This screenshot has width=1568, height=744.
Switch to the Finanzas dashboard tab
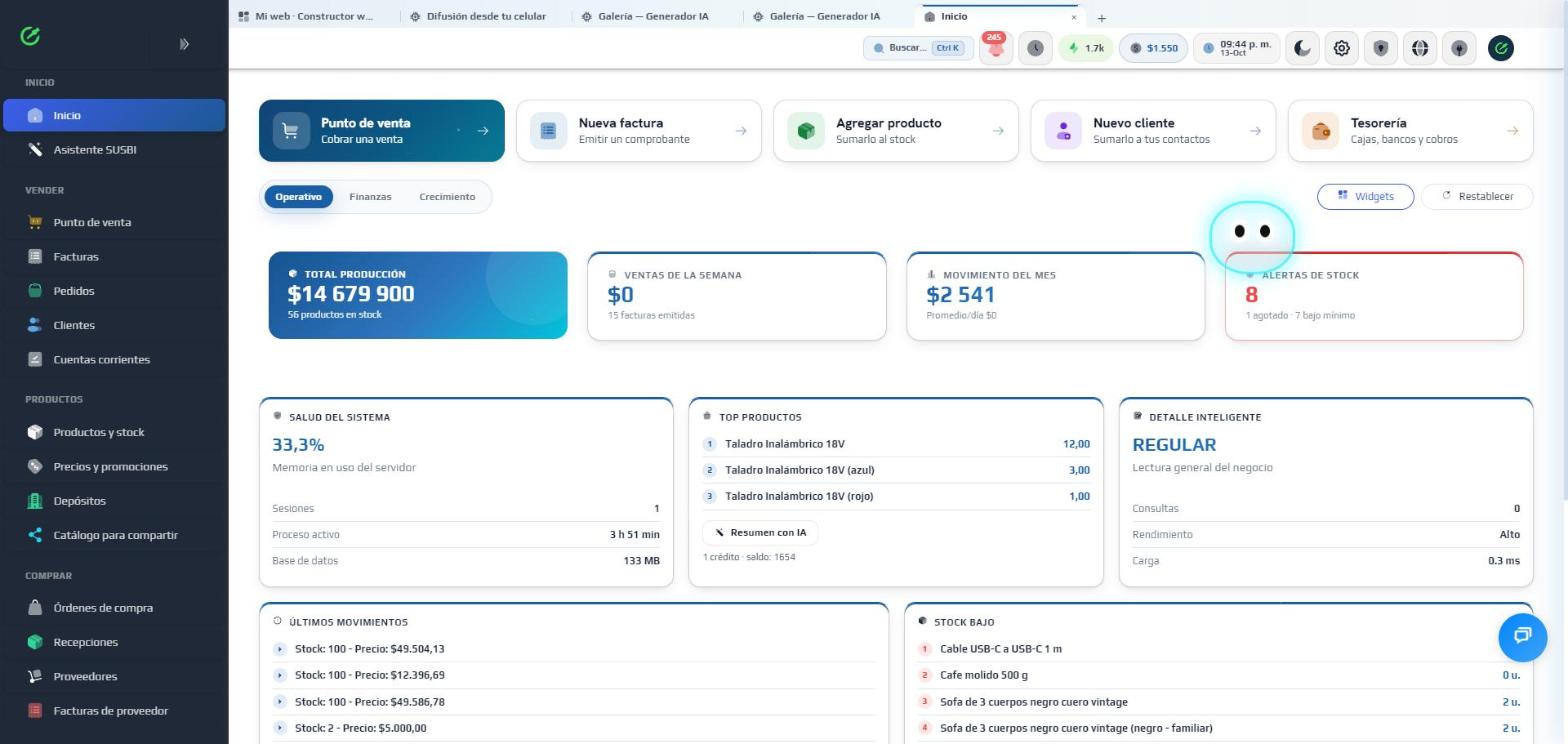370,197
